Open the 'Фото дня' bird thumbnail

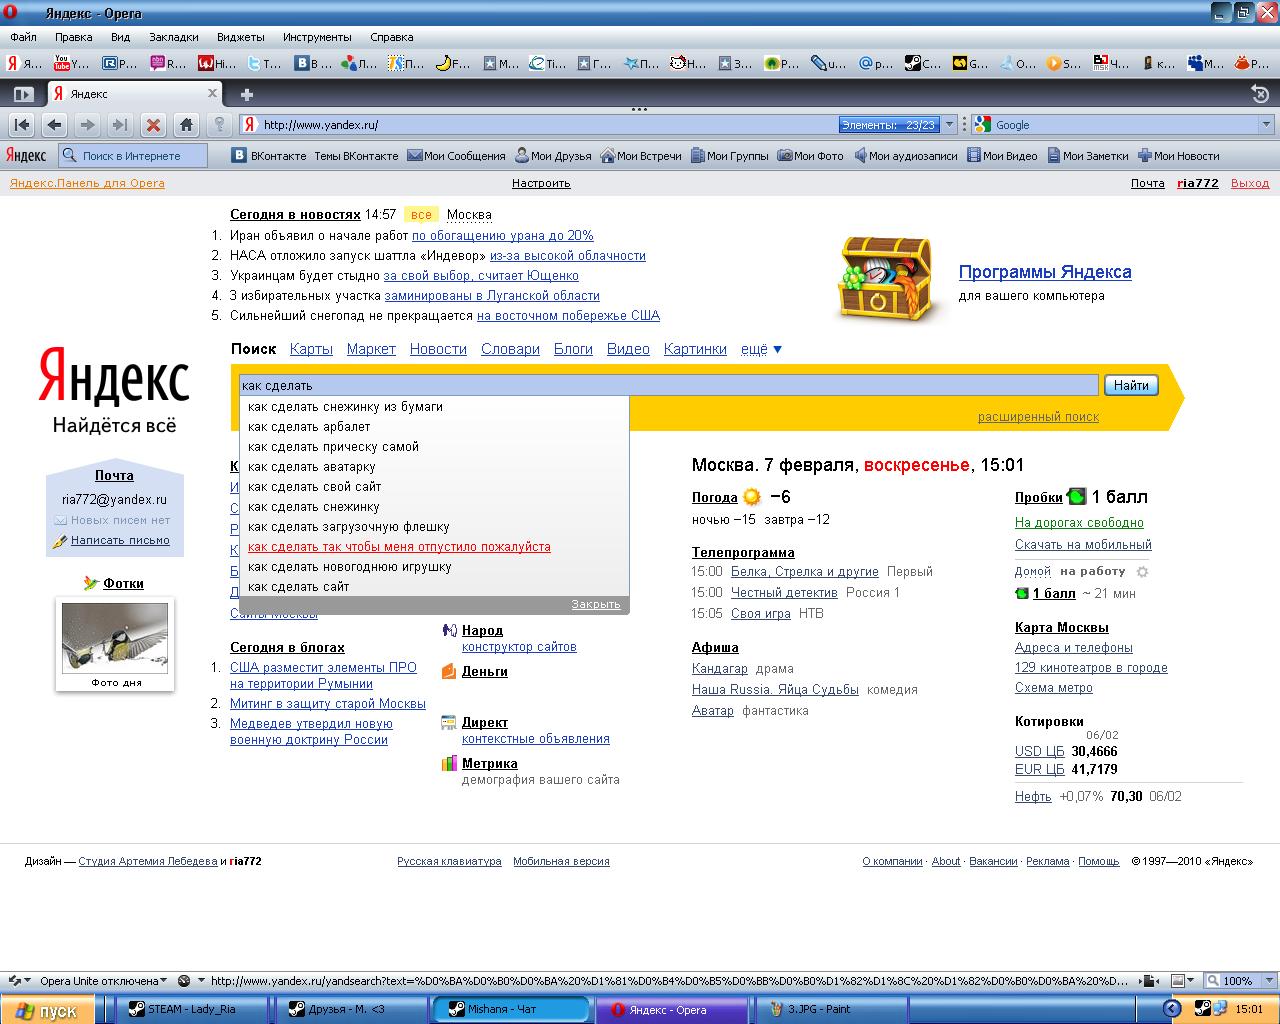point(115,638)
